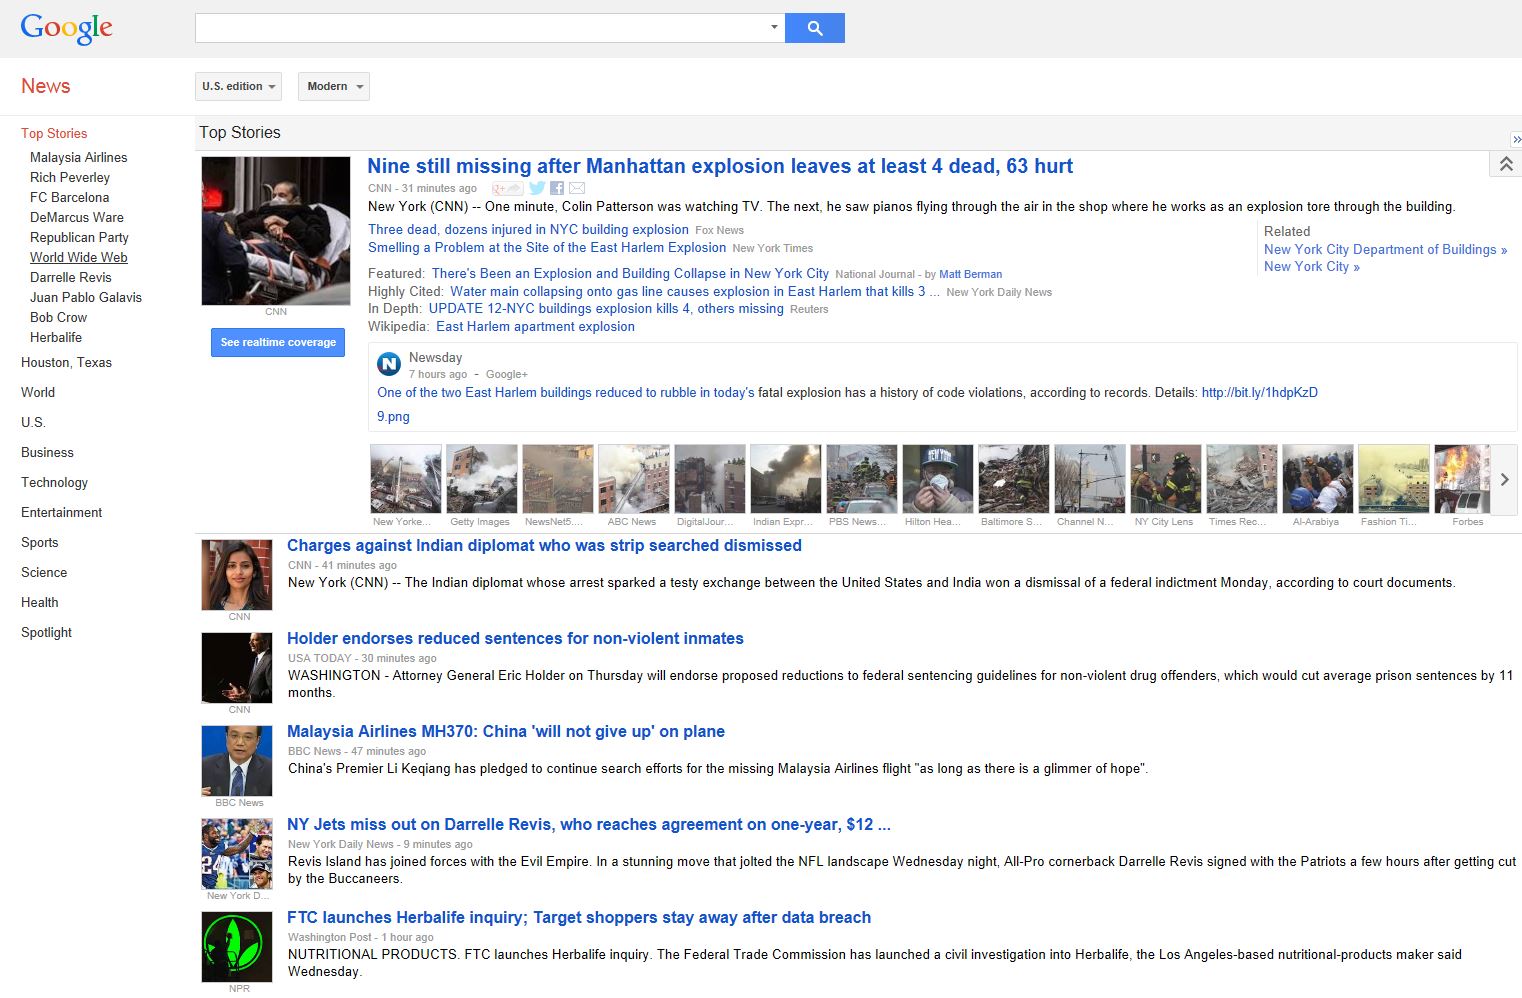Open the Technology section
1522x998 pixels.
coord(54,482)
